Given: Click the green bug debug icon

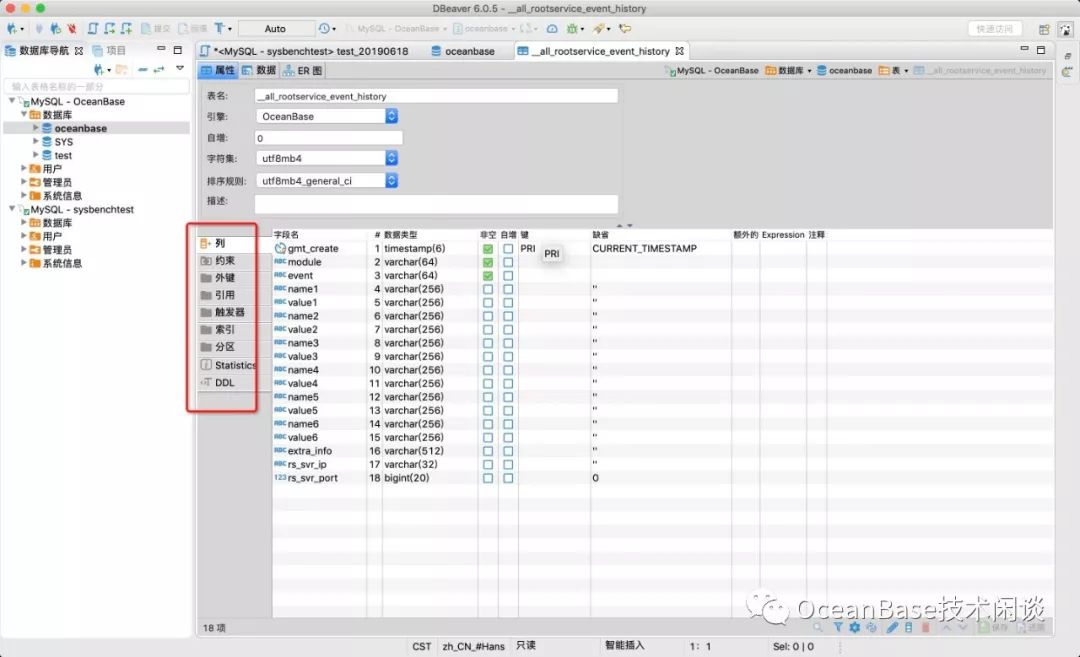Looking at the screenshot, I should pos(572,28).
